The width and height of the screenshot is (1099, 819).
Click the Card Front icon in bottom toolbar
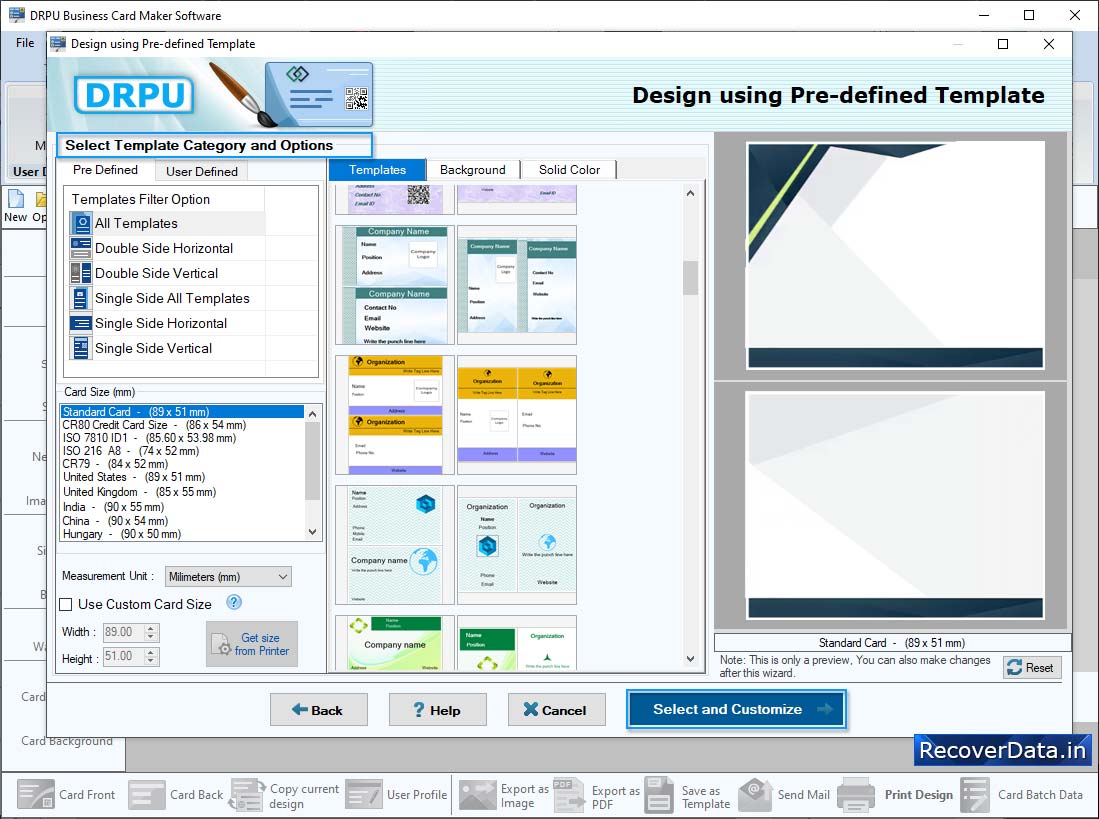(36, 794)
